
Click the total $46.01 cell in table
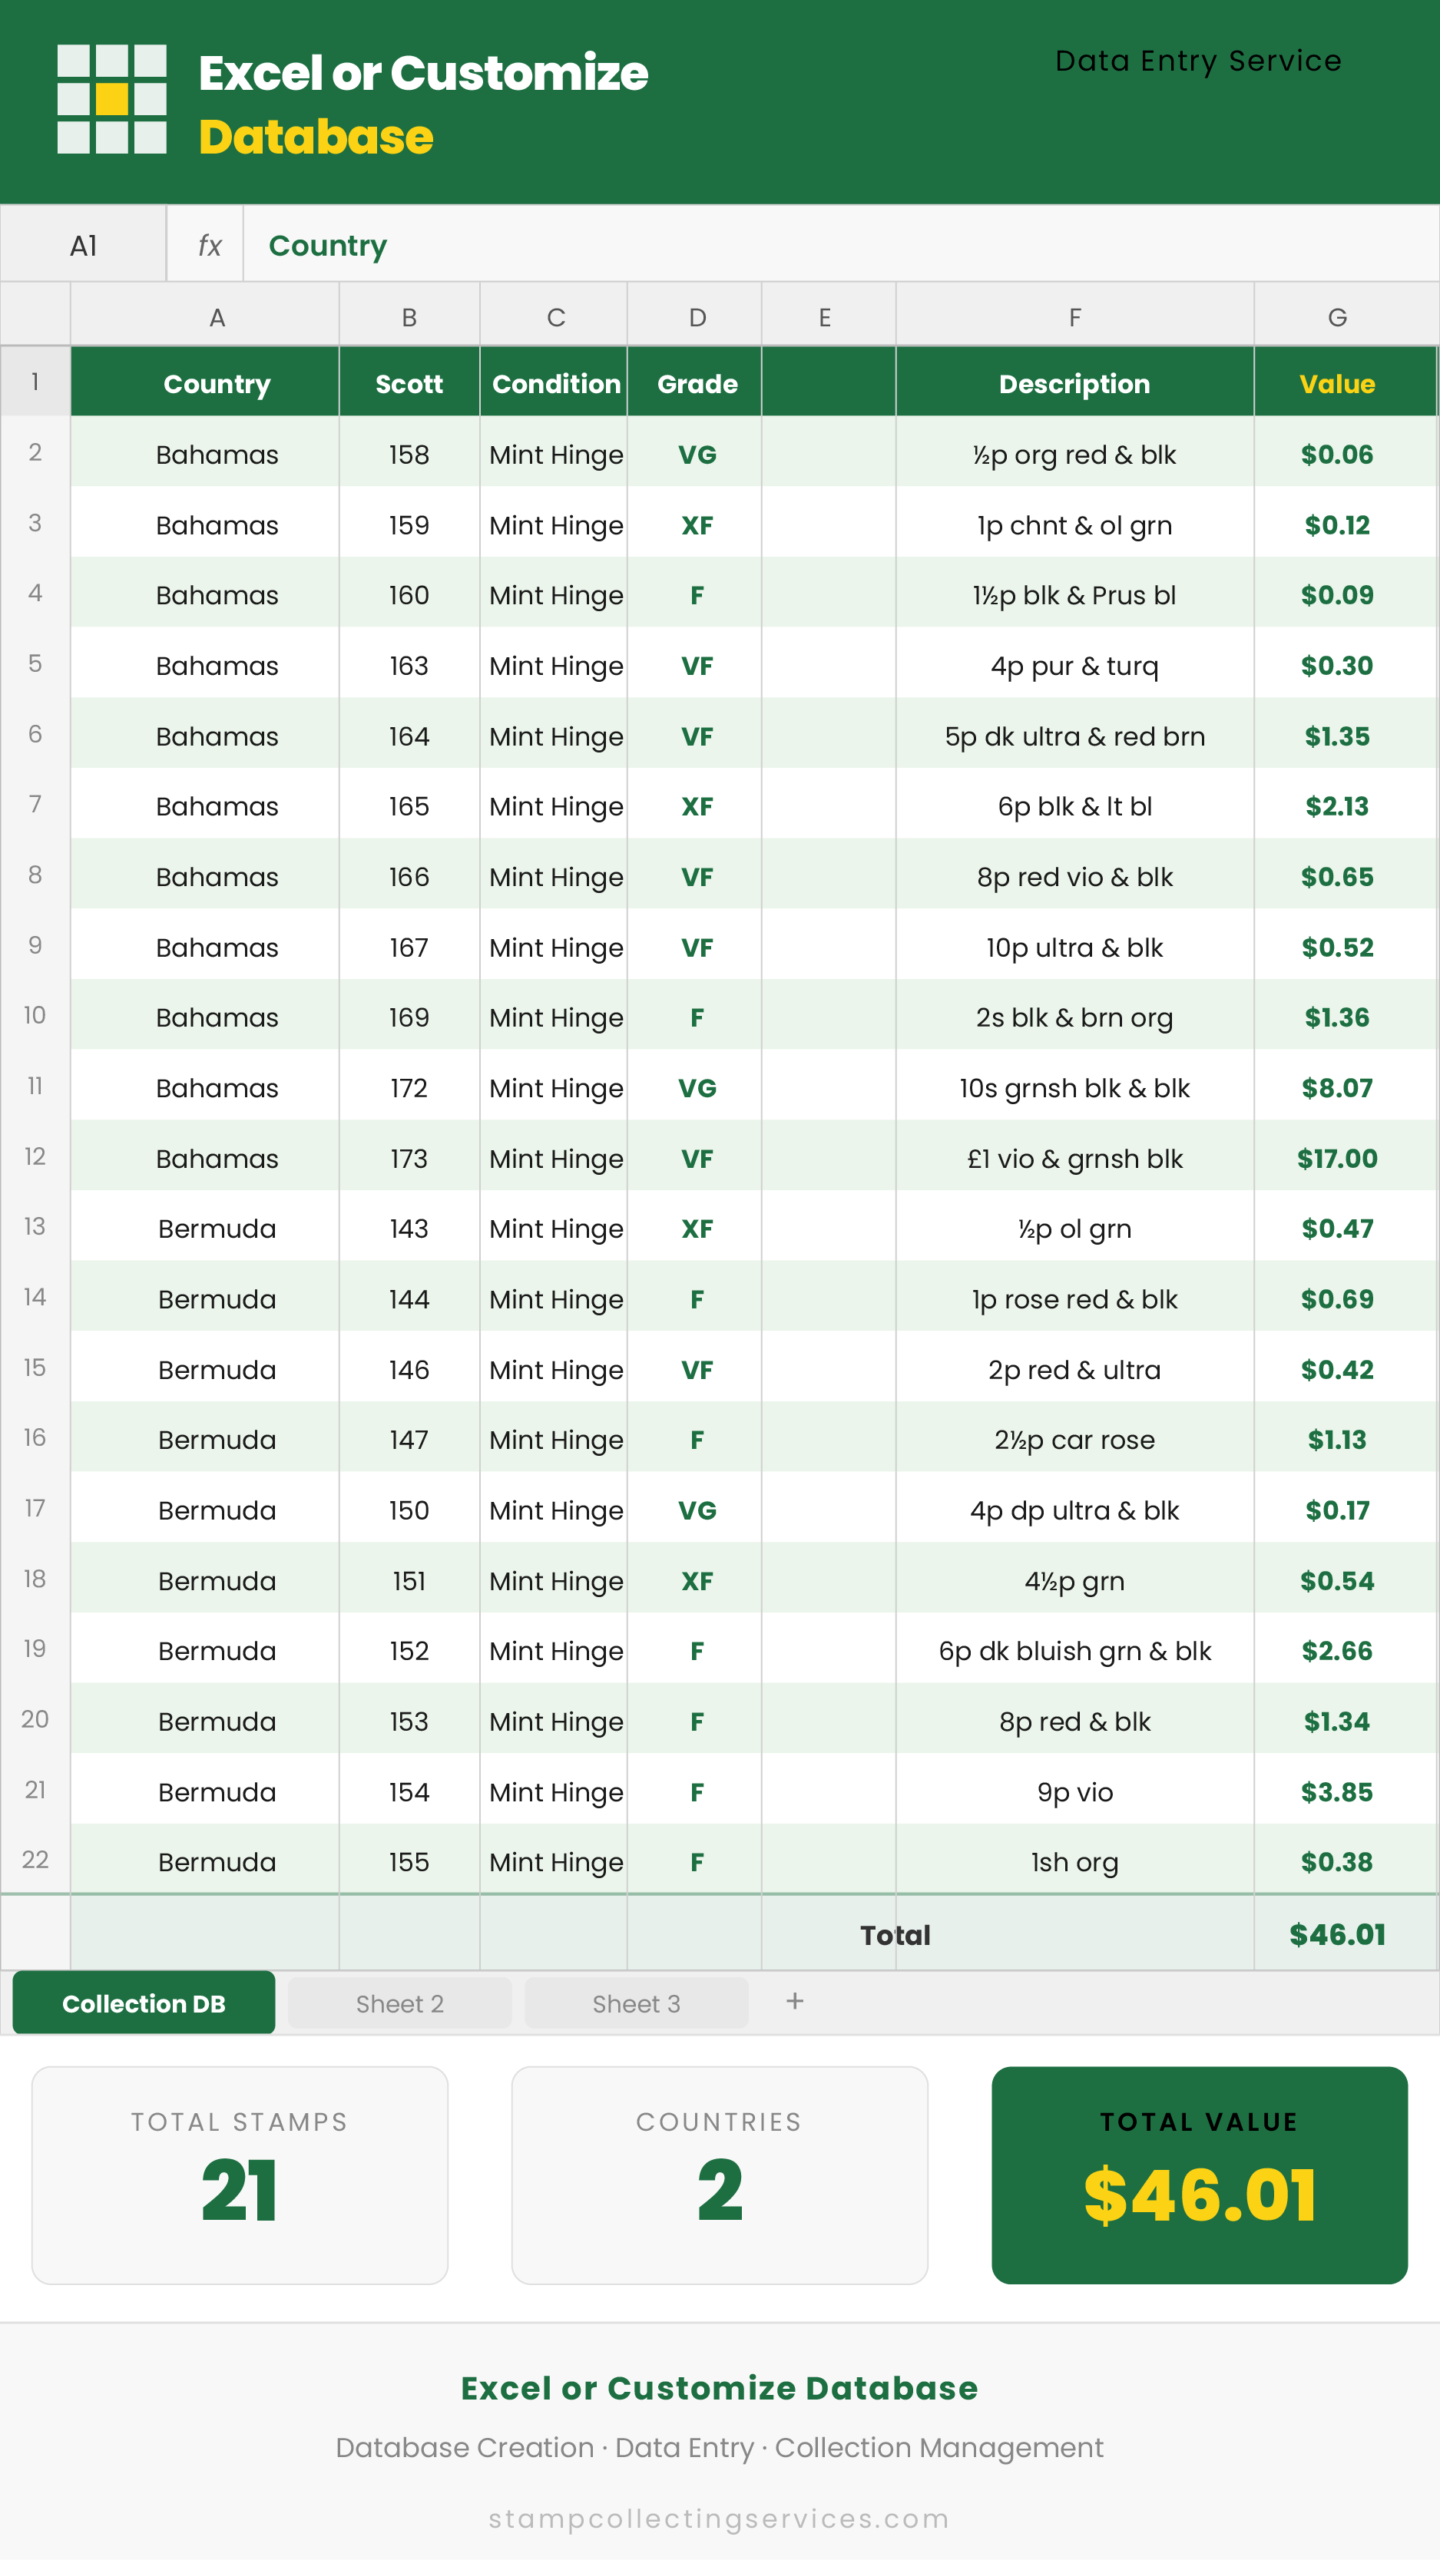tap(1337, 1934)
